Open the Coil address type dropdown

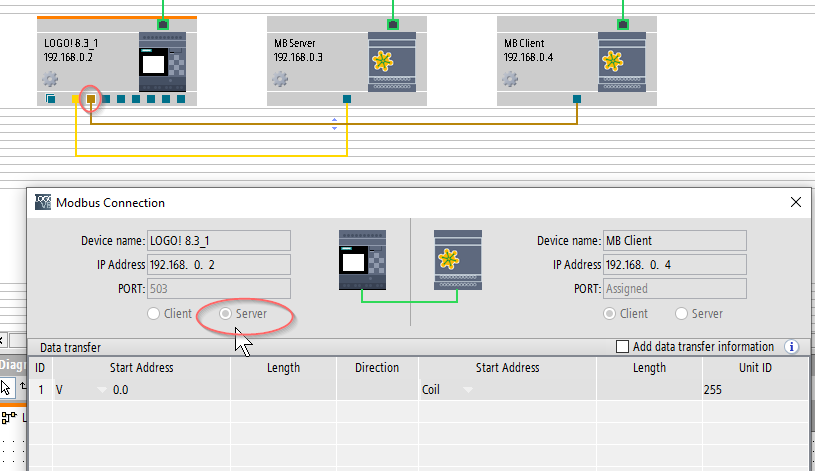468,390
